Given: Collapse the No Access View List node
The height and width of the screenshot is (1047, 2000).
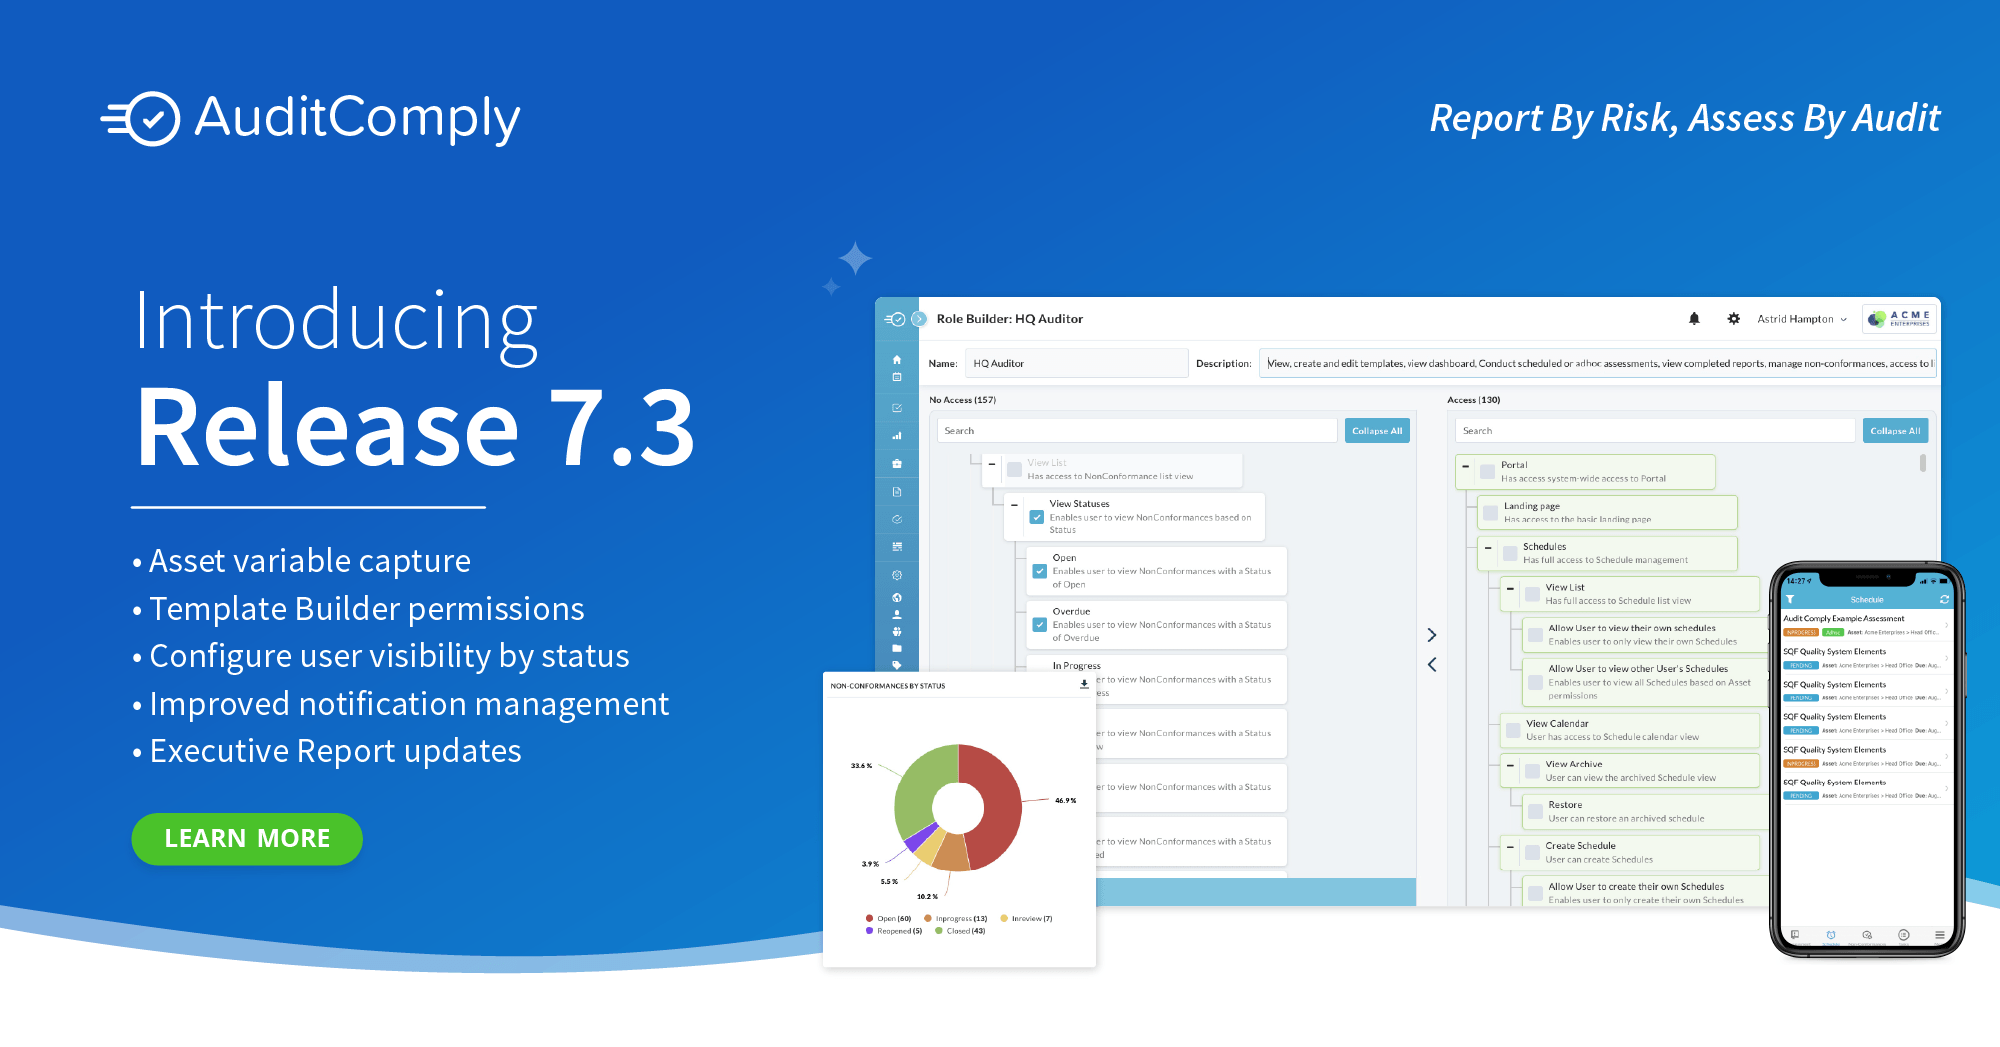Looking at the screenshot, I should click(x=992, y=464).
